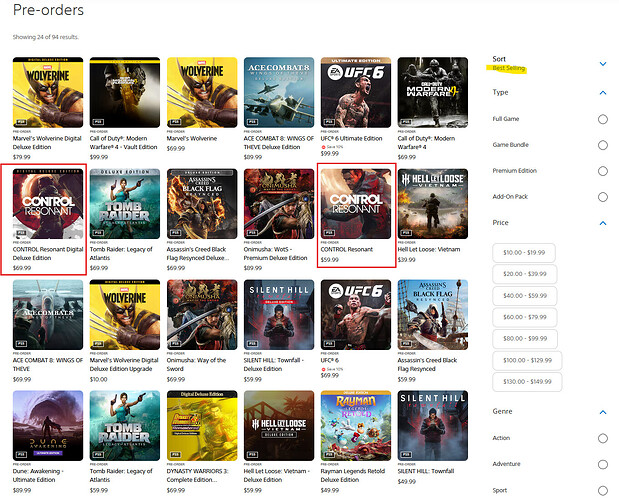This screenshot has width=619, height=500.
Task: Click the Showing 24 of 94 results text
Action: click(45, 37)
